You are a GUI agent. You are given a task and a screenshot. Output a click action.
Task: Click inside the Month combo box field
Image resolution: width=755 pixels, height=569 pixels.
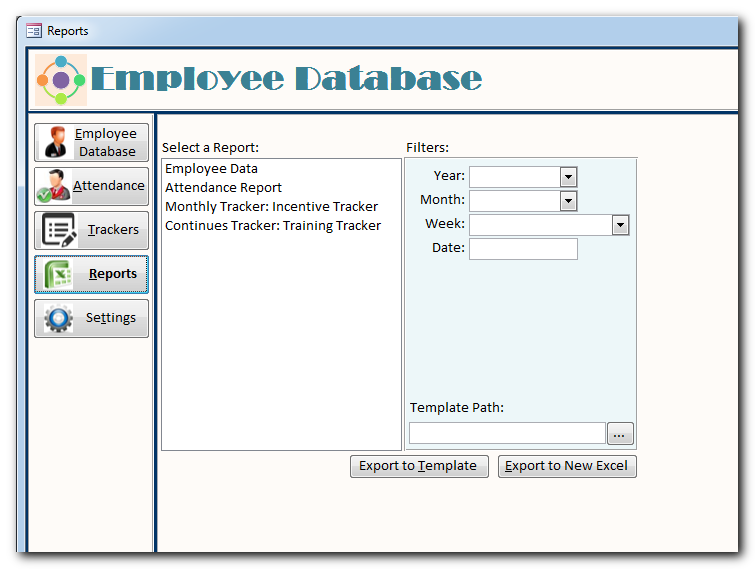click(x=515, y=201)
